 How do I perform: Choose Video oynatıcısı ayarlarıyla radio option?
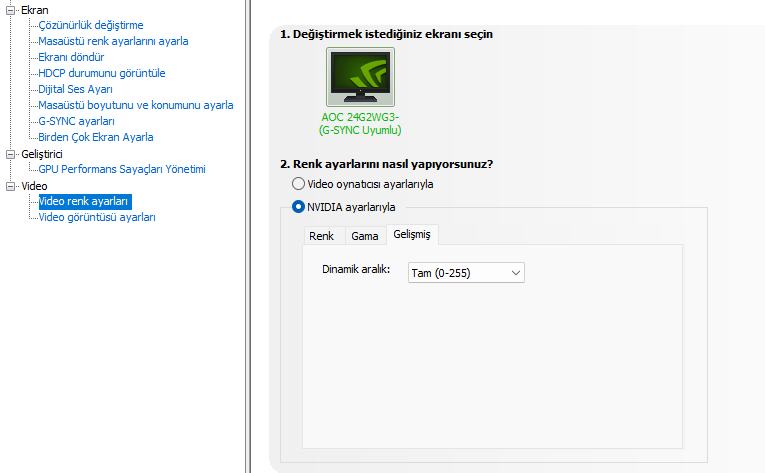298,184
